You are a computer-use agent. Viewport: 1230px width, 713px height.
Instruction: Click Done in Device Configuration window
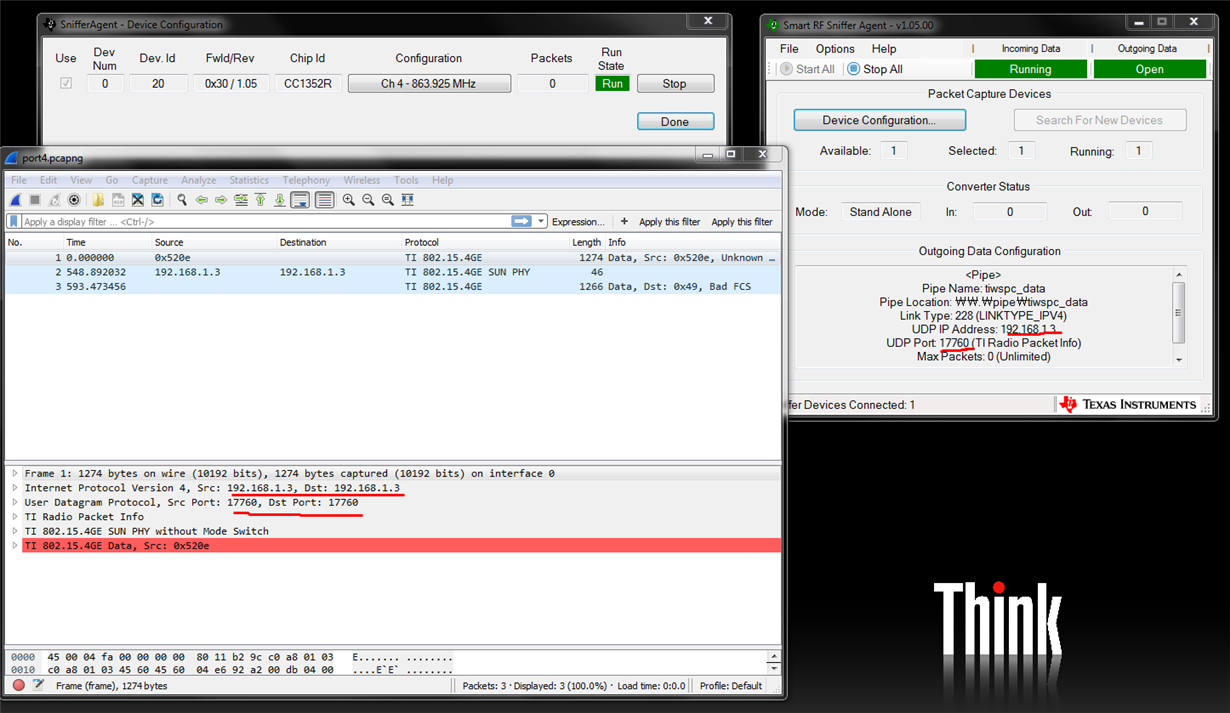[x=675, y=121]
